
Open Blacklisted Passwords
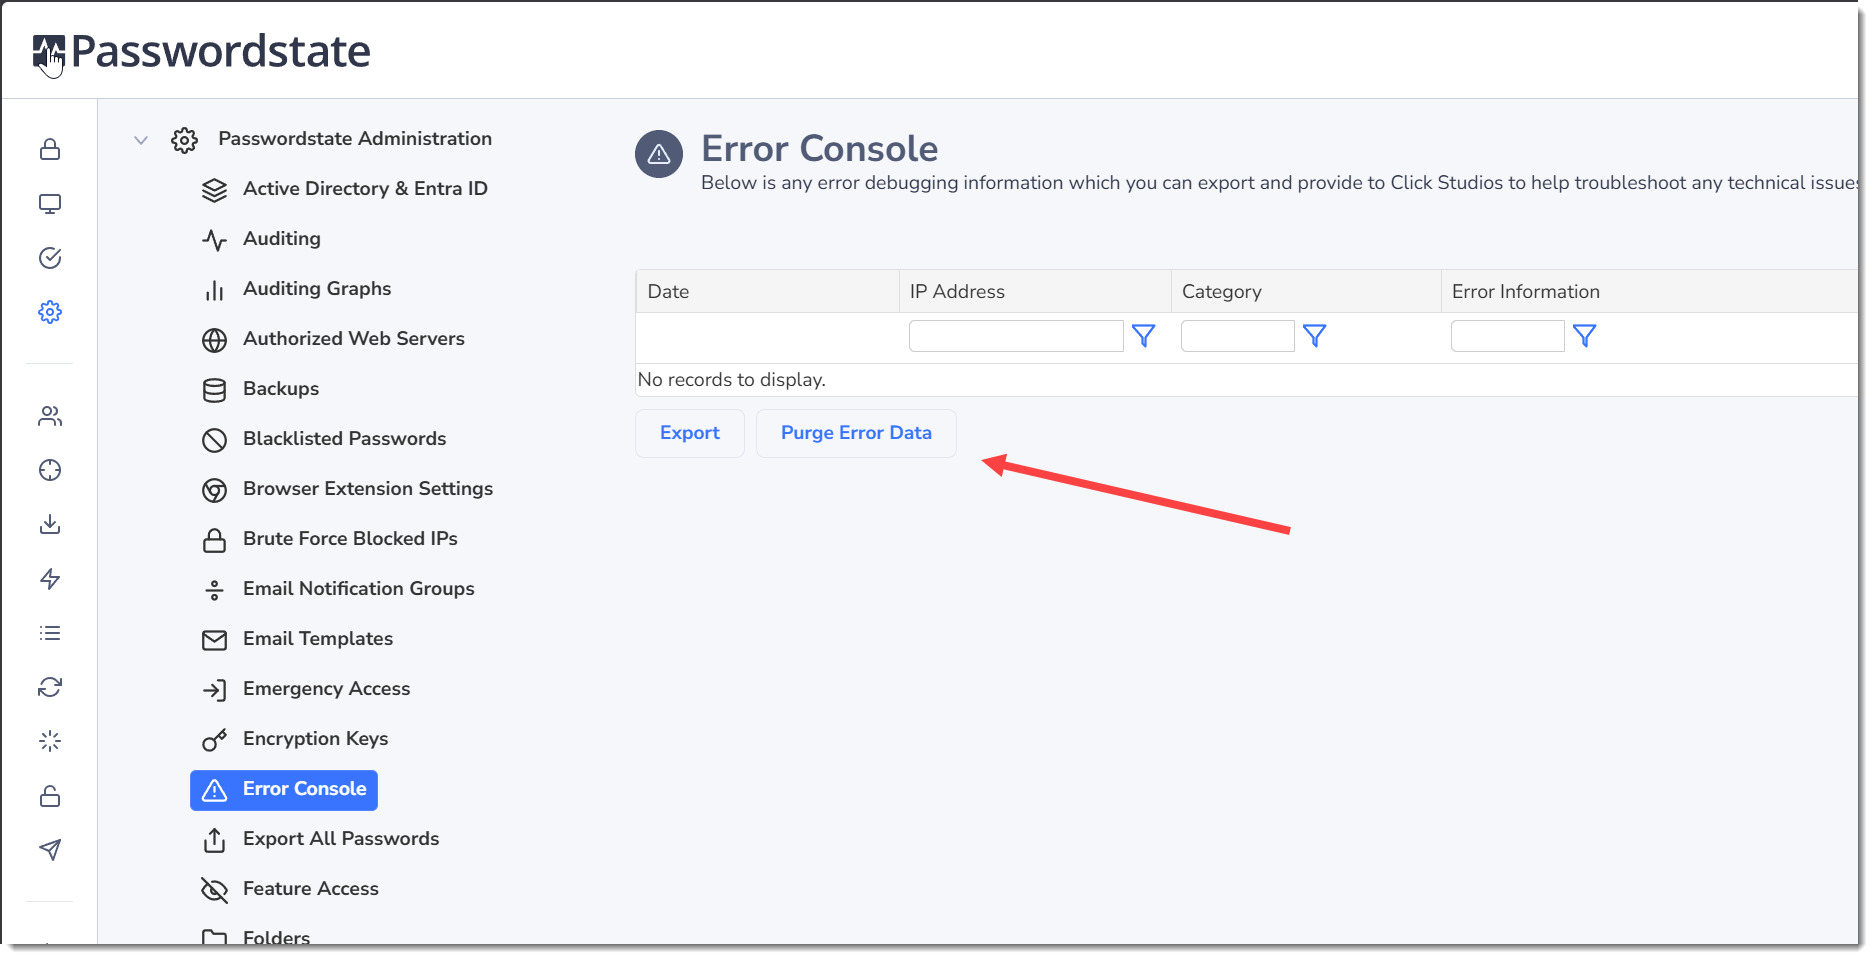click(x=344, y=439)
